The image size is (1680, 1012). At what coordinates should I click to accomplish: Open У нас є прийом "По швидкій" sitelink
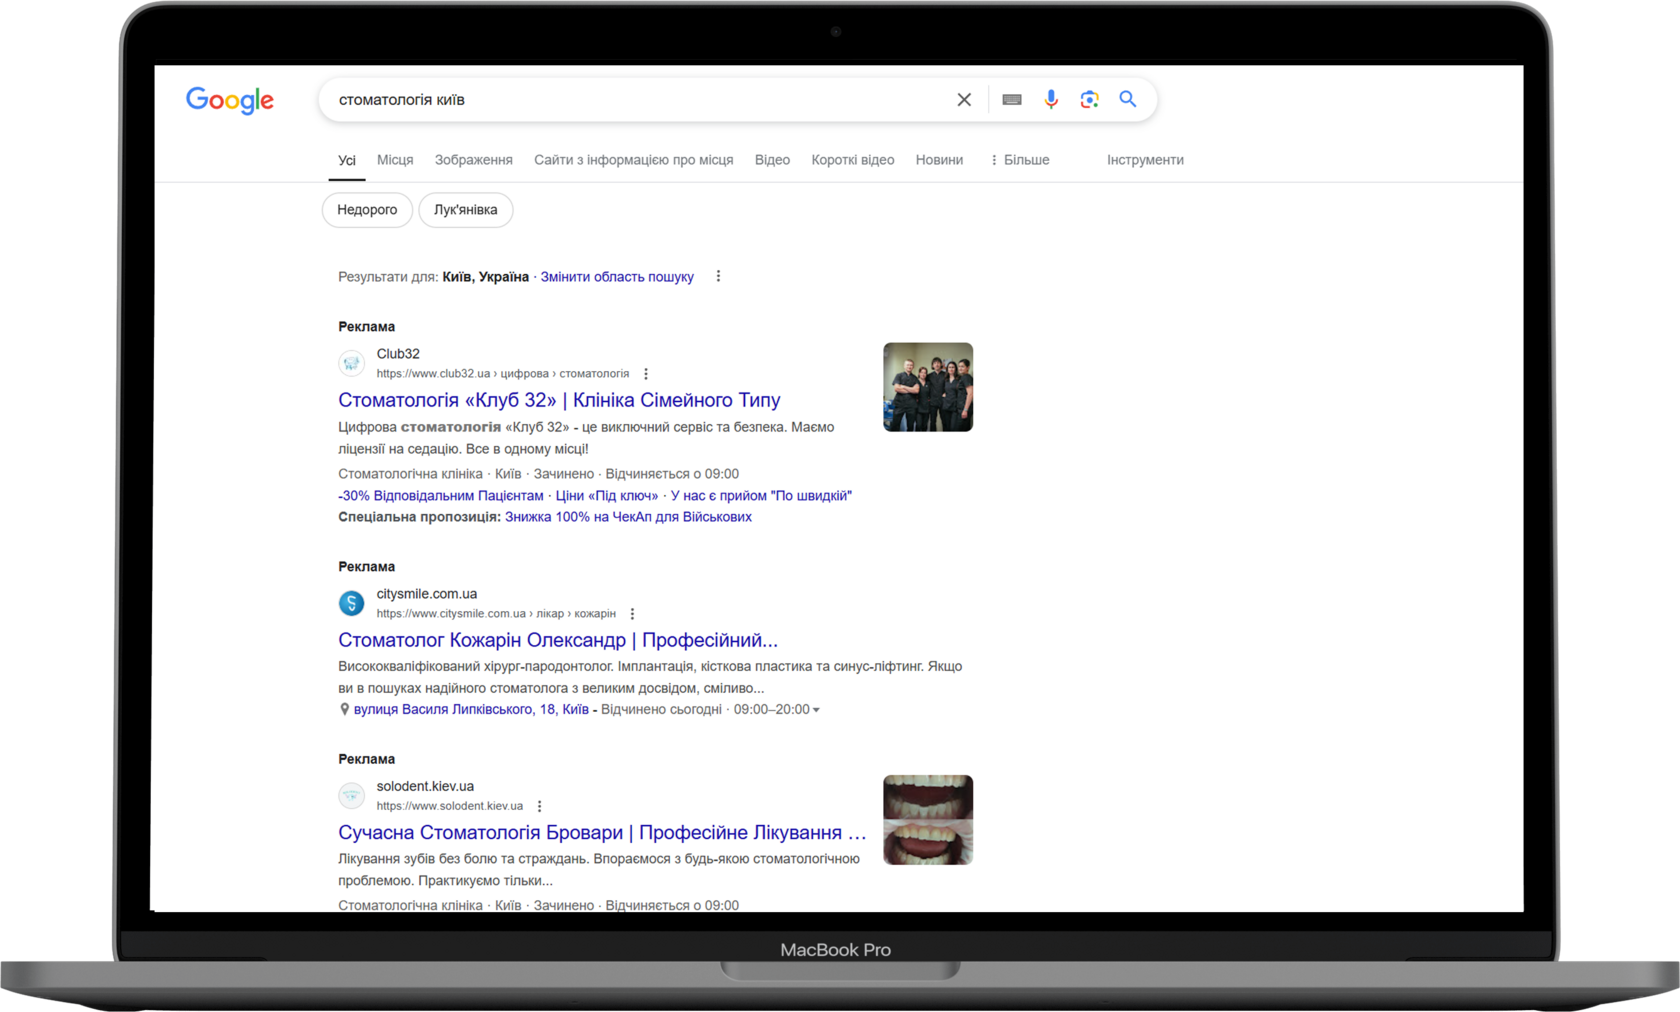pyautogui.click(x=761, y=496)
